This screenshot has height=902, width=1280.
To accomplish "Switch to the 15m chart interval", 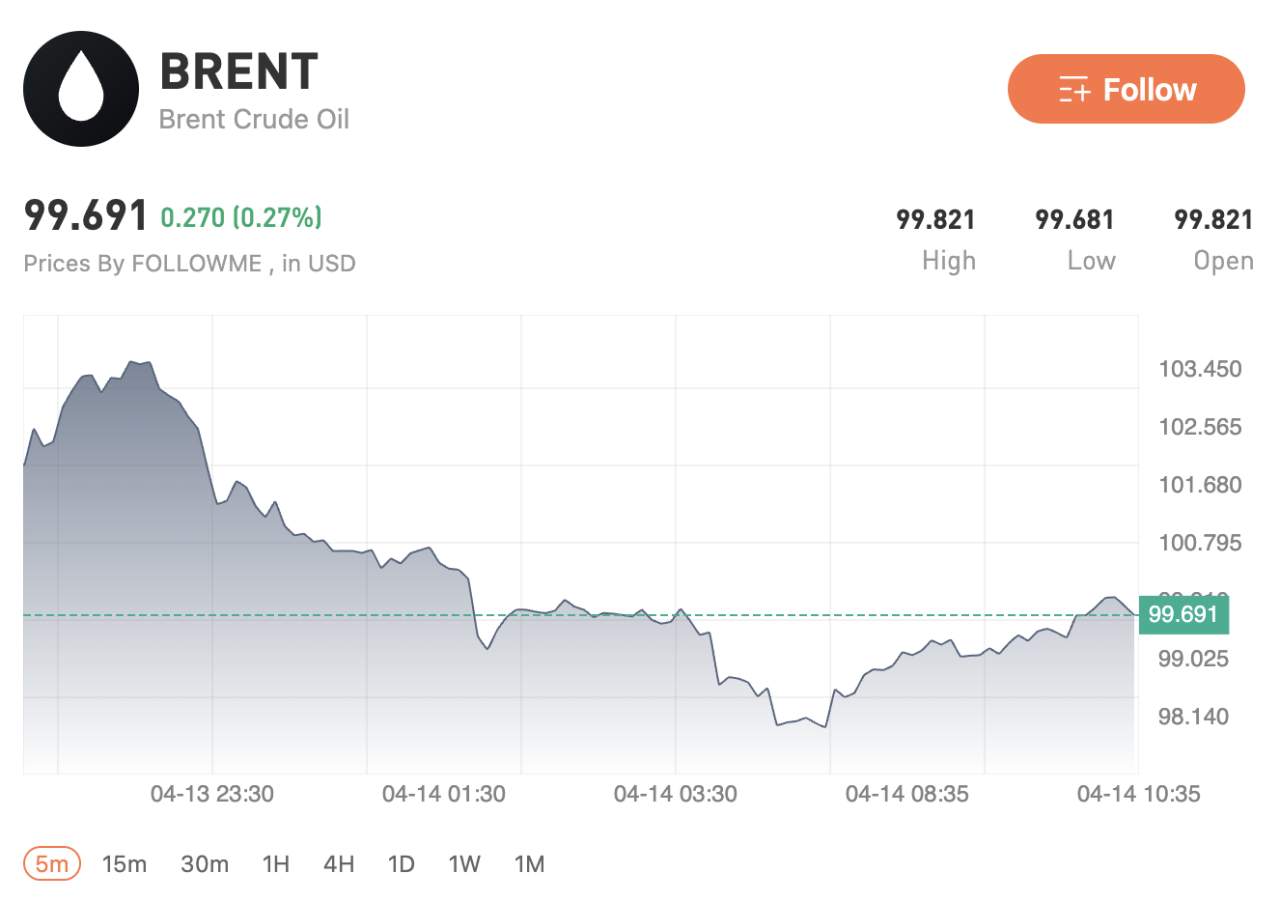I will pos(124,864).
